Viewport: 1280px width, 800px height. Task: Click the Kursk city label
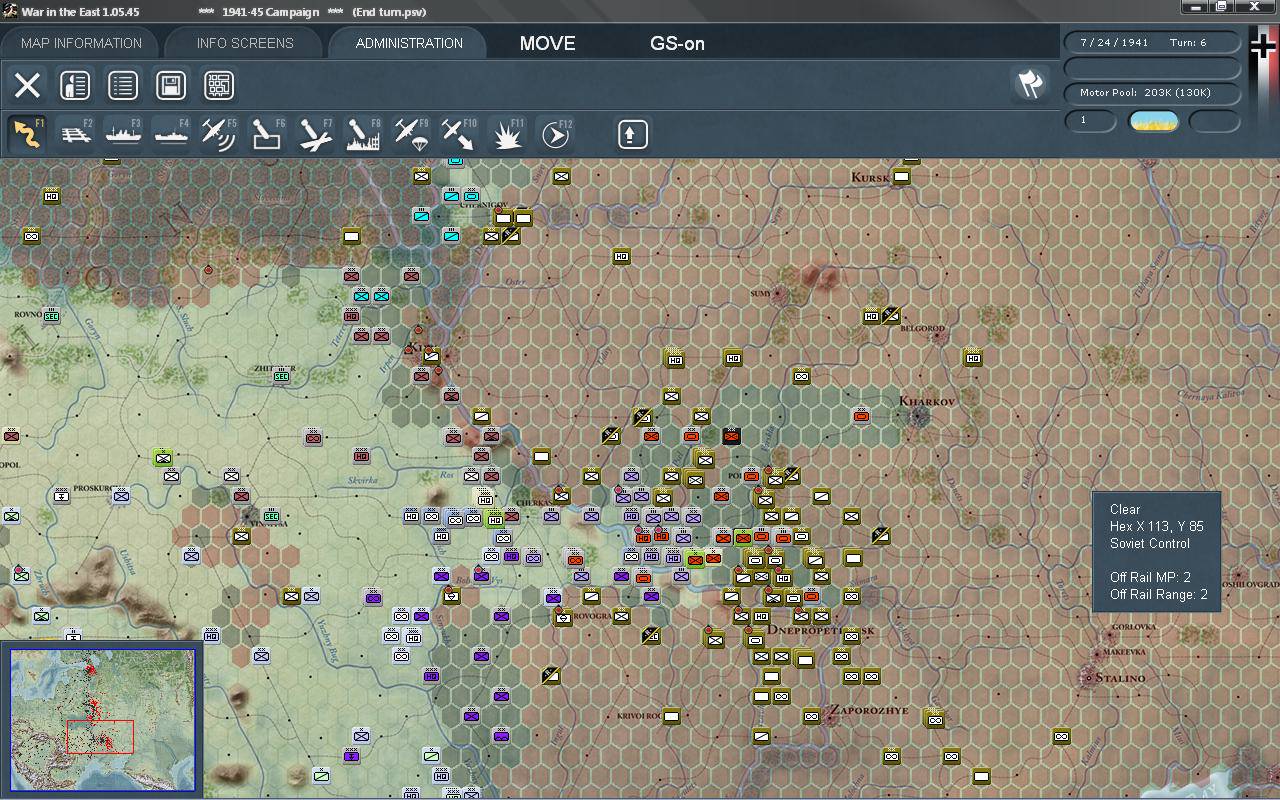pyautogui.click(x=869, y=177)
